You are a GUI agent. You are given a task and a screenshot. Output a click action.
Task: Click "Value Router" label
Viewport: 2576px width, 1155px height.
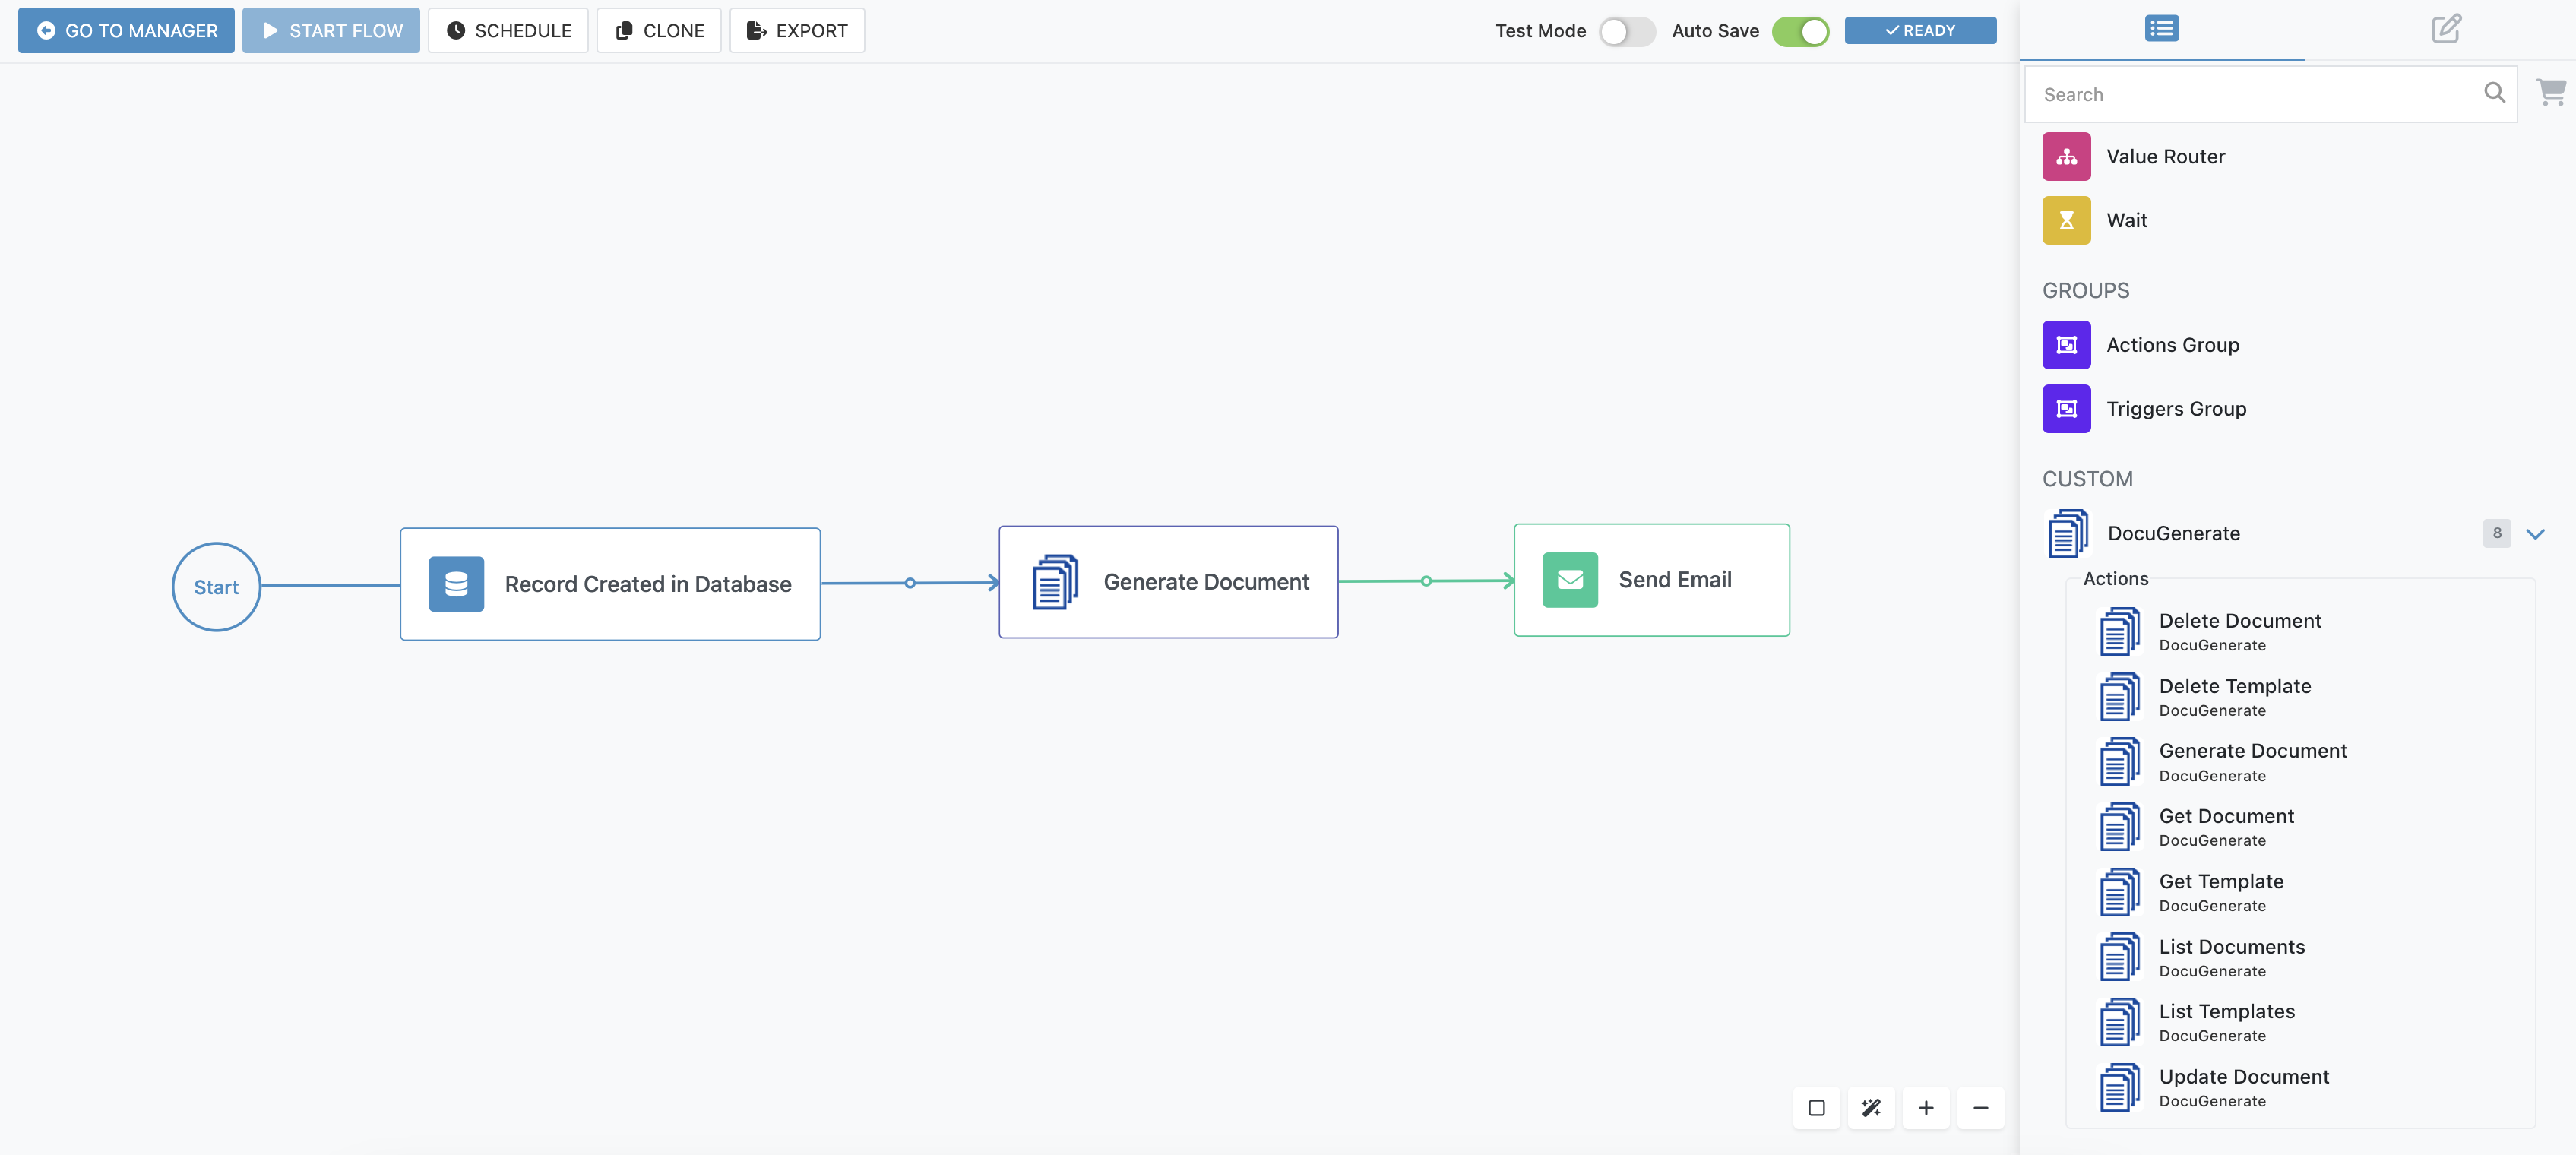tap(2165, 156)
